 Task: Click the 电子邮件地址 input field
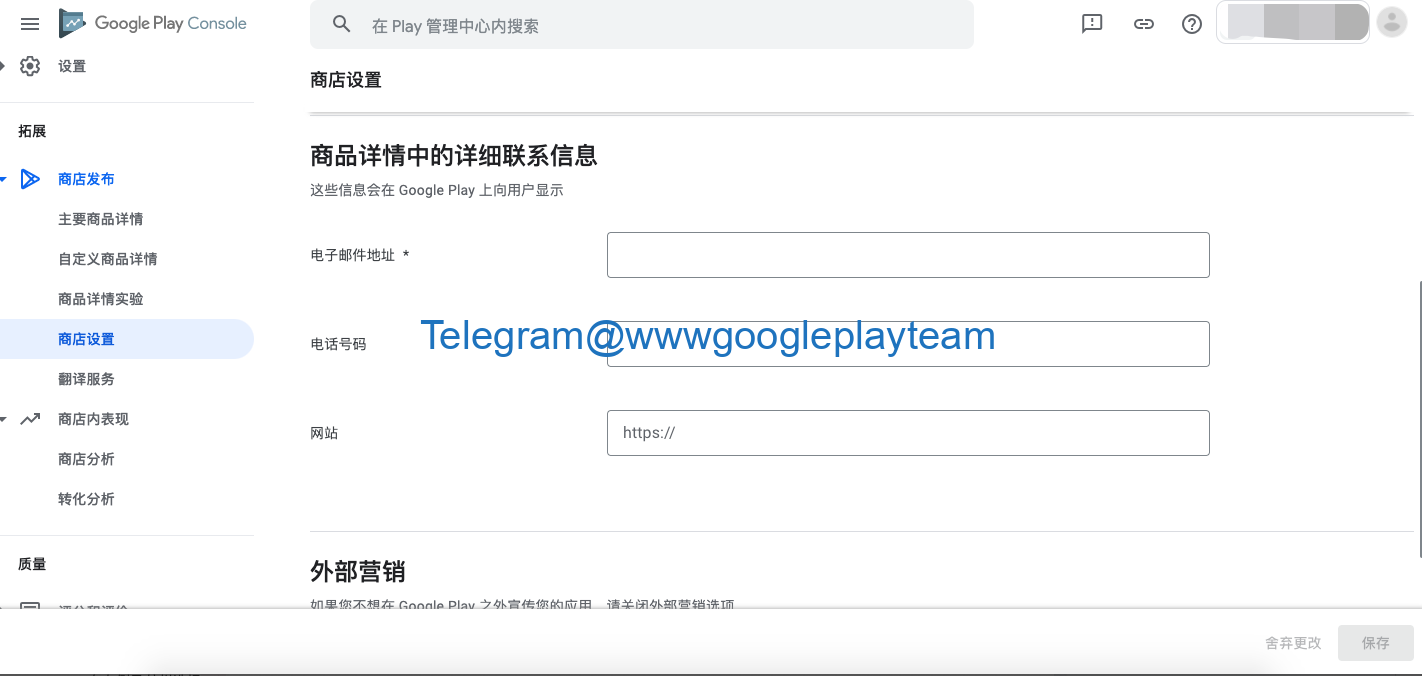(908, 255)
